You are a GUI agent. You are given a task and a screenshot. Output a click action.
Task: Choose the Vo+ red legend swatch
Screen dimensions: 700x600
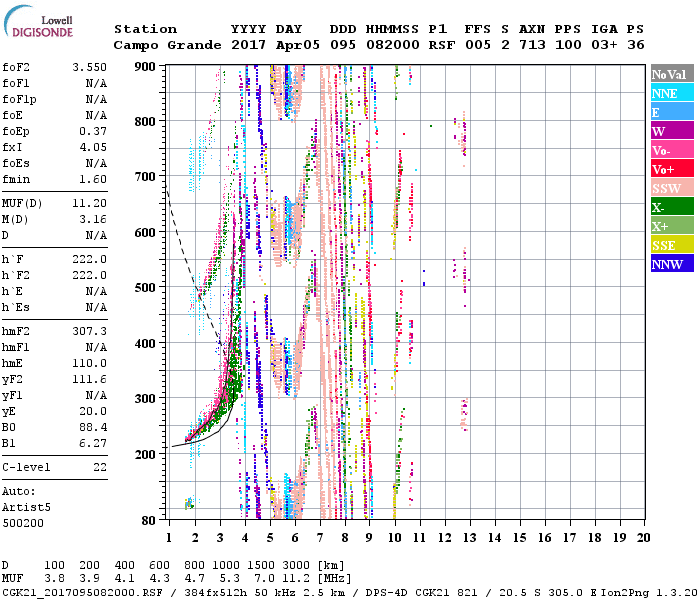coord(672,169)
